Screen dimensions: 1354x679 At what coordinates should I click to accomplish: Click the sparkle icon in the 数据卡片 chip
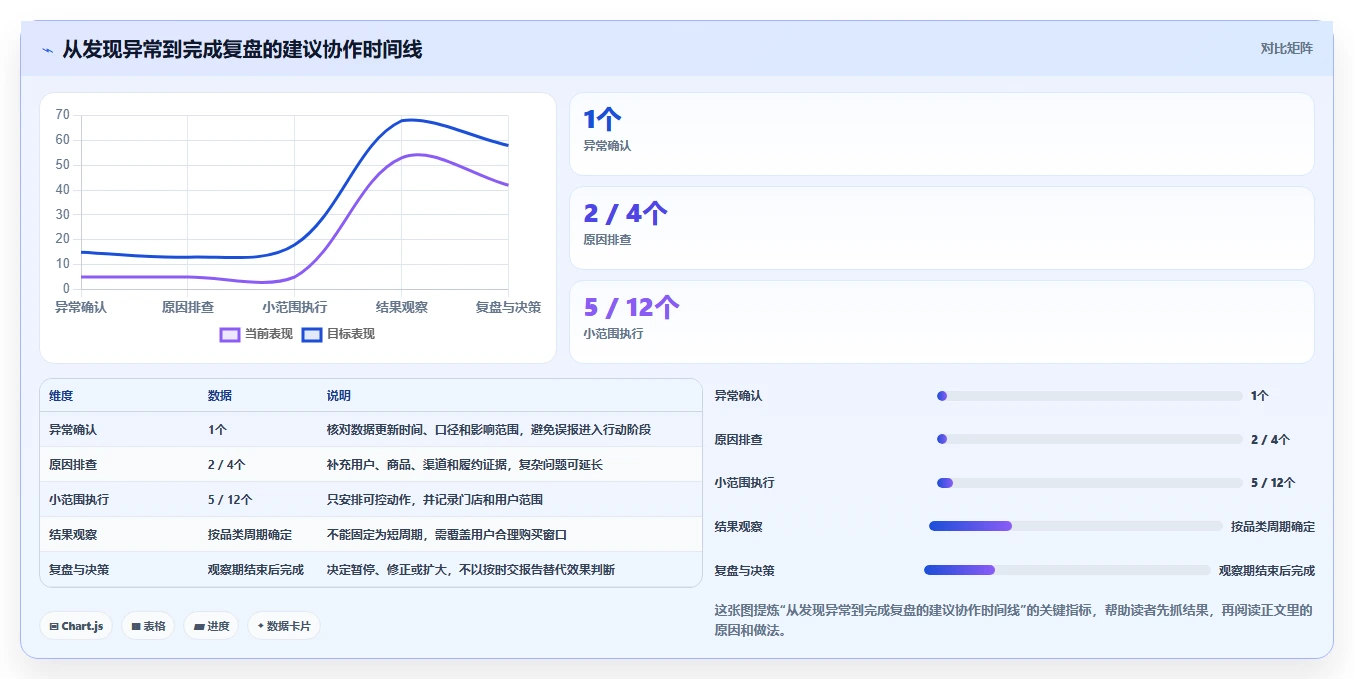261,626
